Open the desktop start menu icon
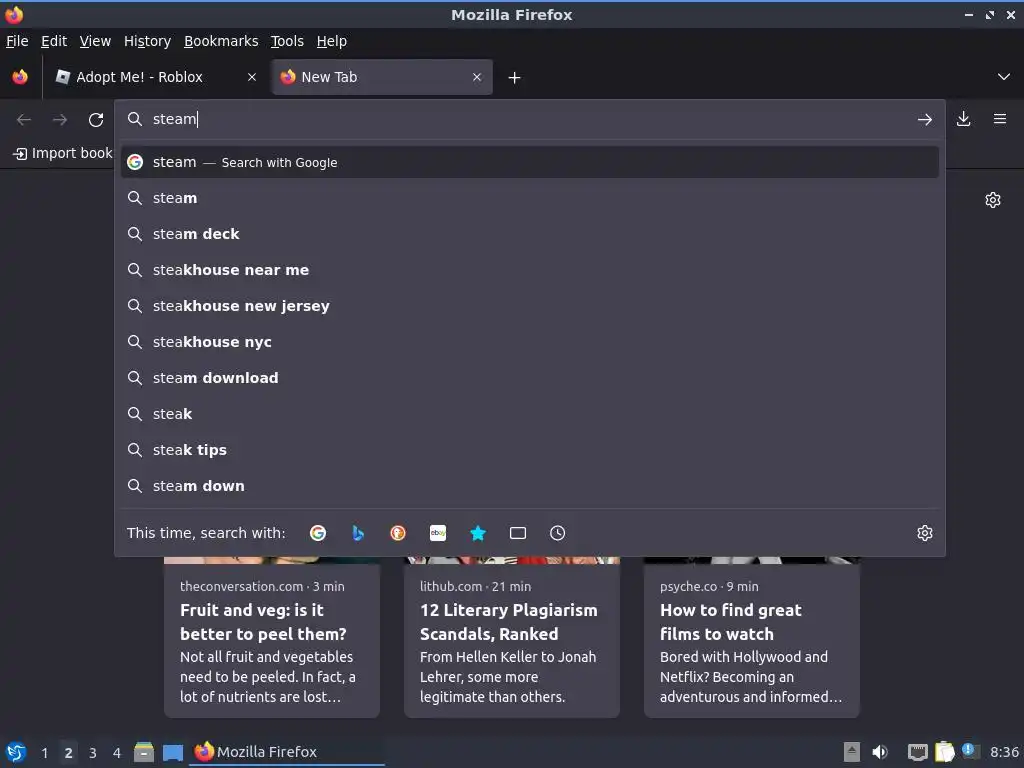This screenshot has height=768, width=1024. (16, 752)
